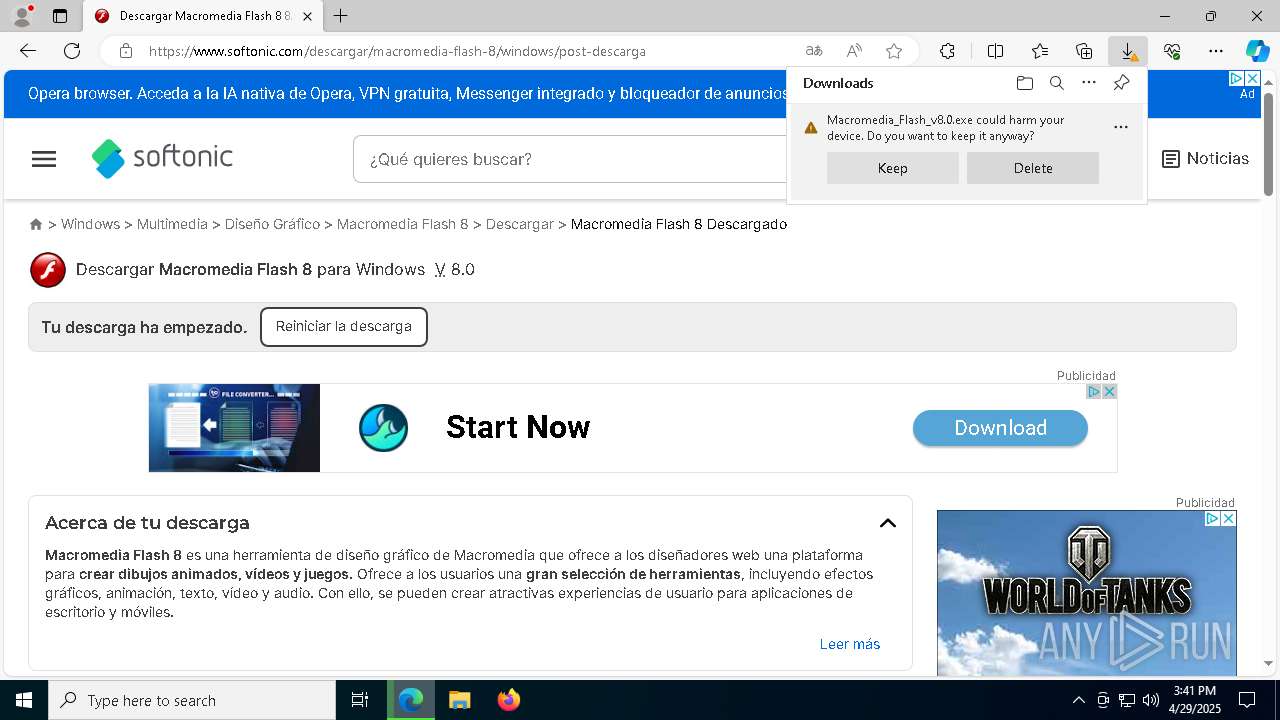View site information lock icon

point(125,51)
